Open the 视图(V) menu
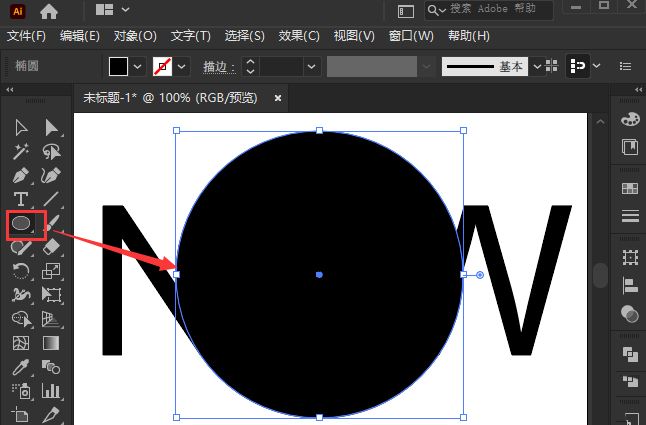This screenshot has height=425, width=646. pos(354,36)
